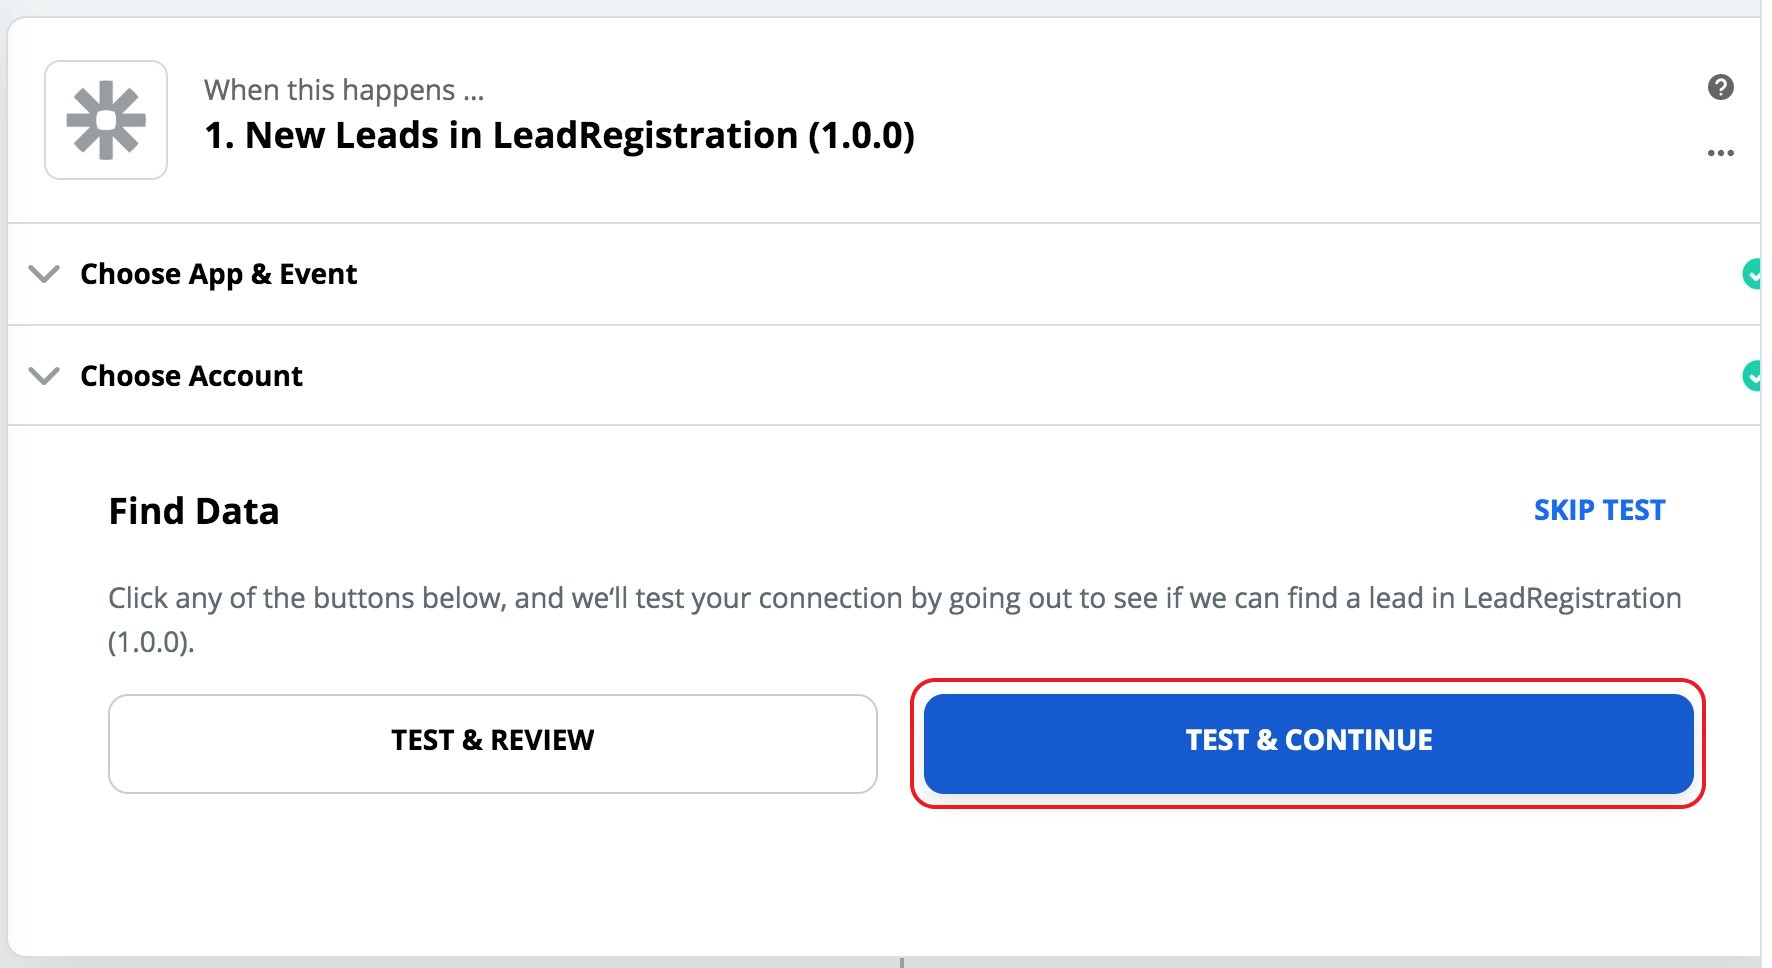
Task: Click the connector line below the step card
Action: [x=902, y=962]
